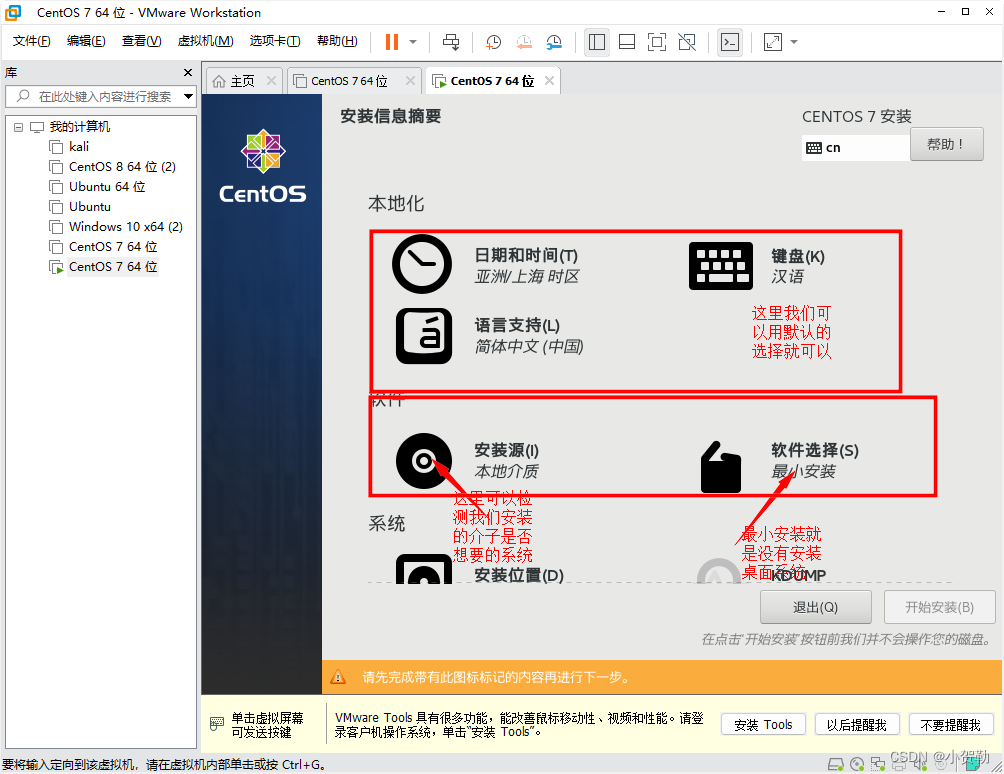The image size is (1004, 774).
Task: Click the 帮助！ help button
Action: point(946,145)
